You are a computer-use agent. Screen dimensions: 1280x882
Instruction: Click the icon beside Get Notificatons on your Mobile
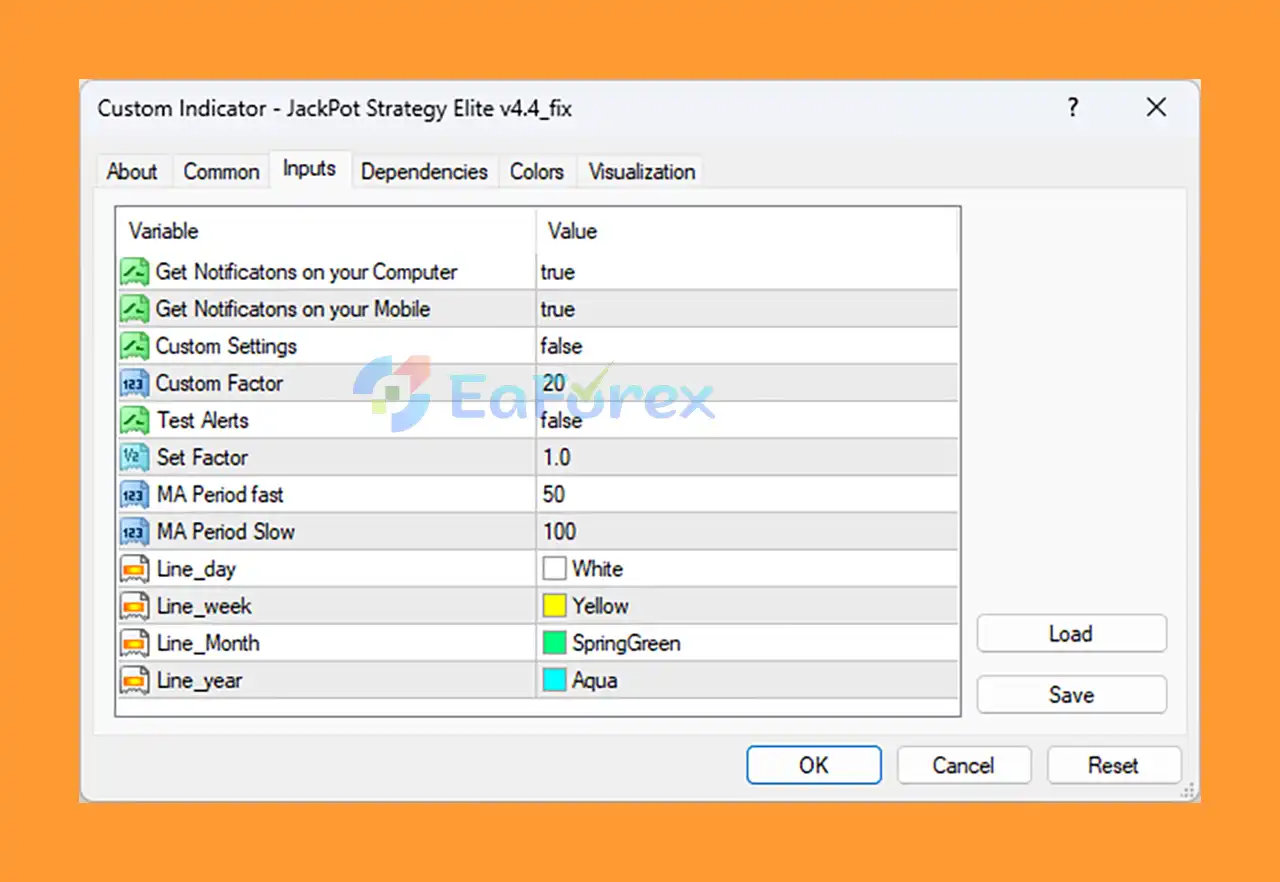click(134, 309)
